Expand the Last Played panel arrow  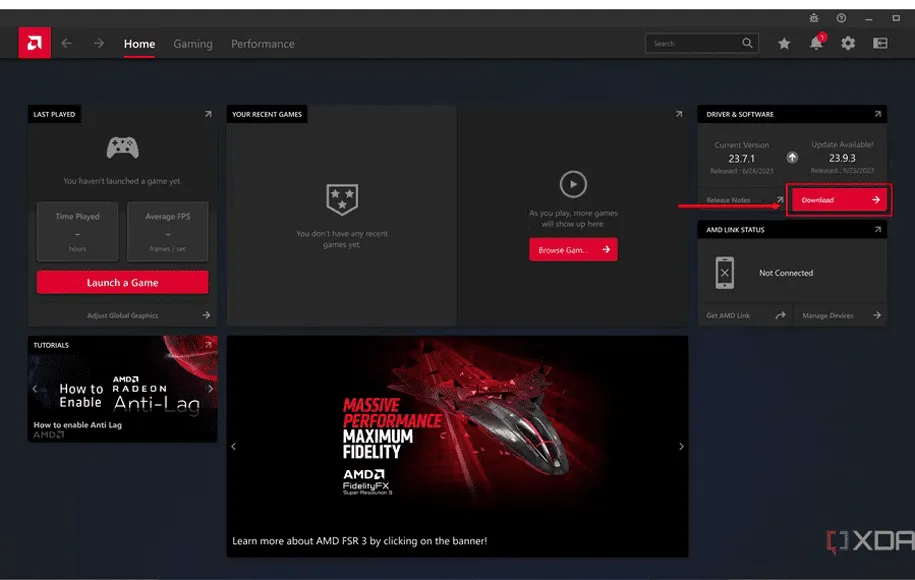click(208, 114)
